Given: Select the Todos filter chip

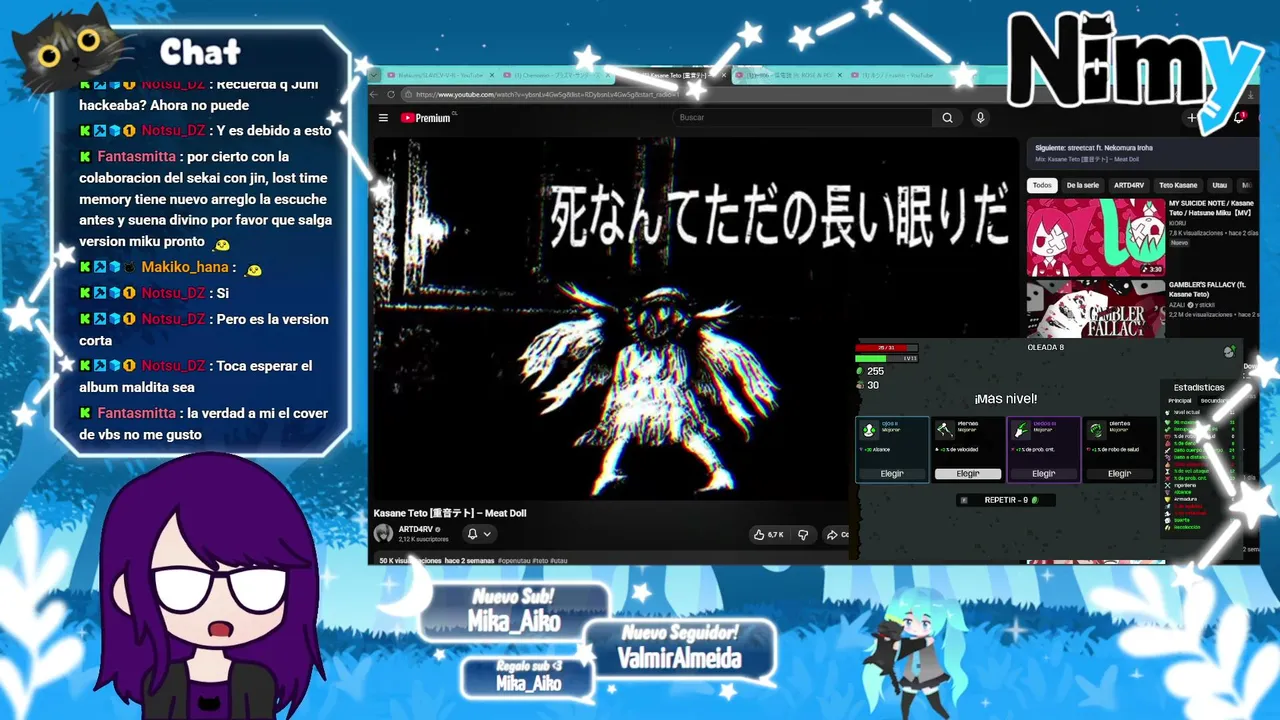Looking at the screenshot, I should click(x=1042, y=185).
